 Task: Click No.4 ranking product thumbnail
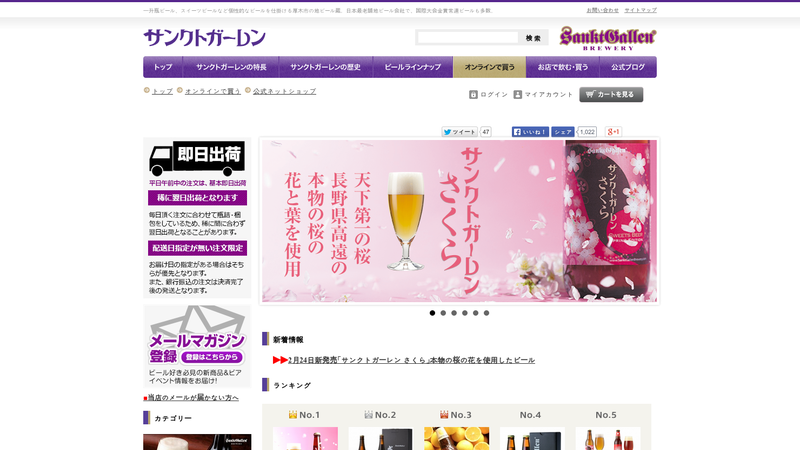pyautogui.click(x=532, y=438)
